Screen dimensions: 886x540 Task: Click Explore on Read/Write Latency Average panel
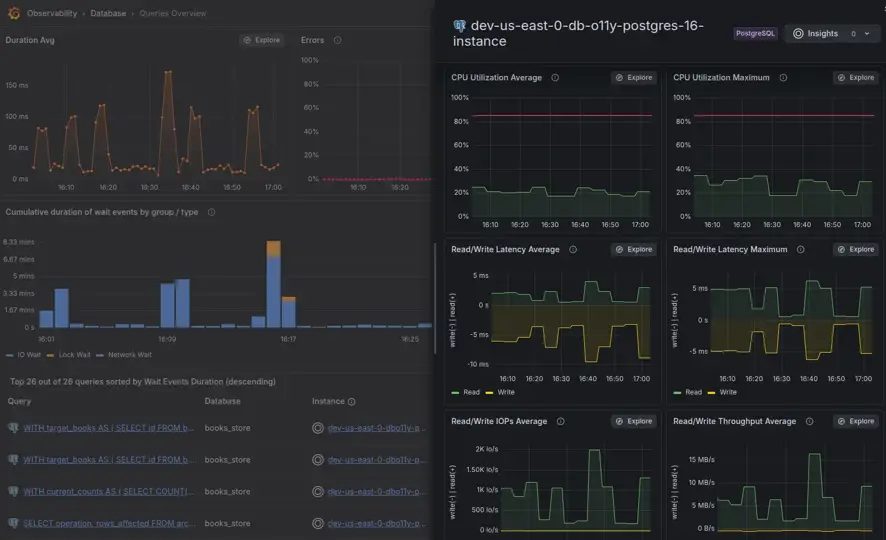(x=634, y=249)
